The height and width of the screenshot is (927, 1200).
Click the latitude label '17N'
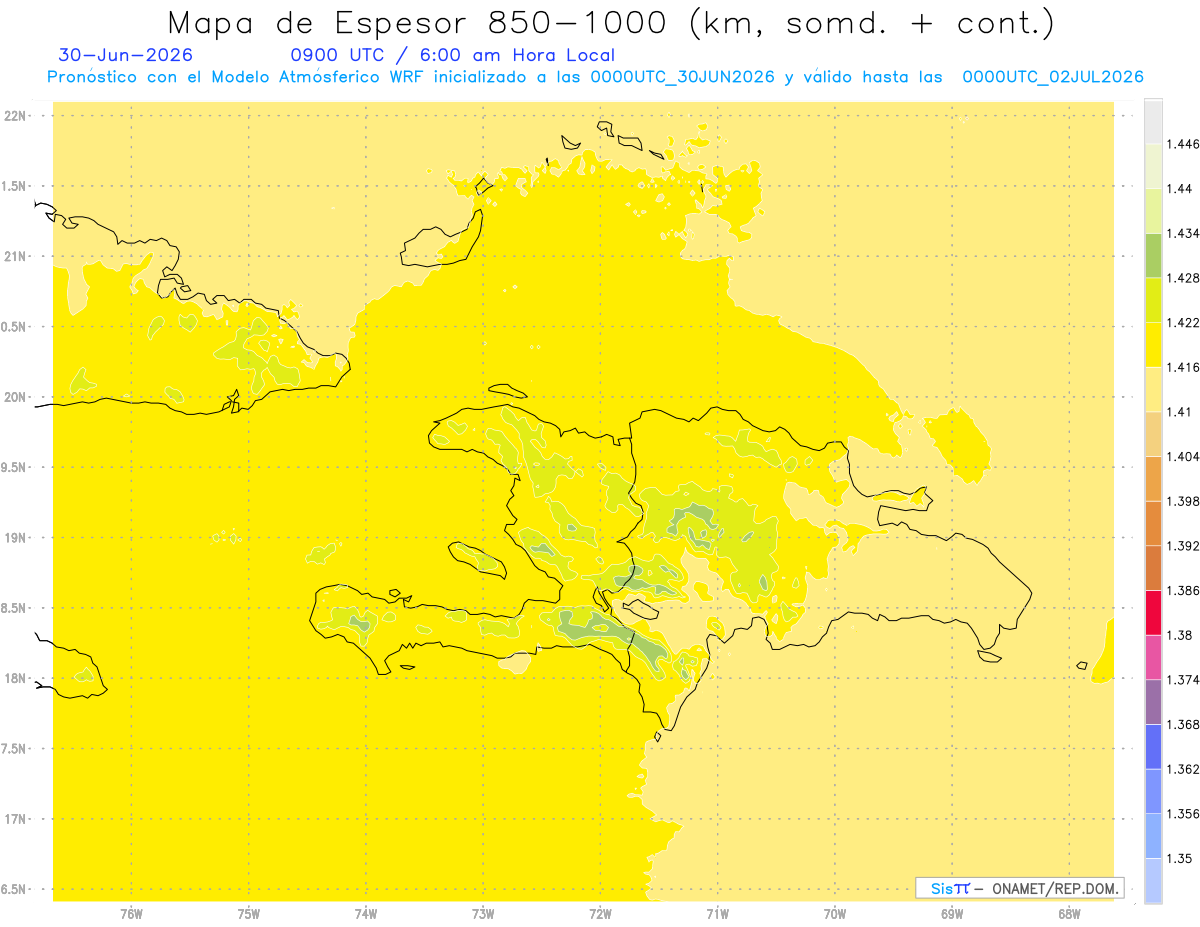[x=16, y=819]
